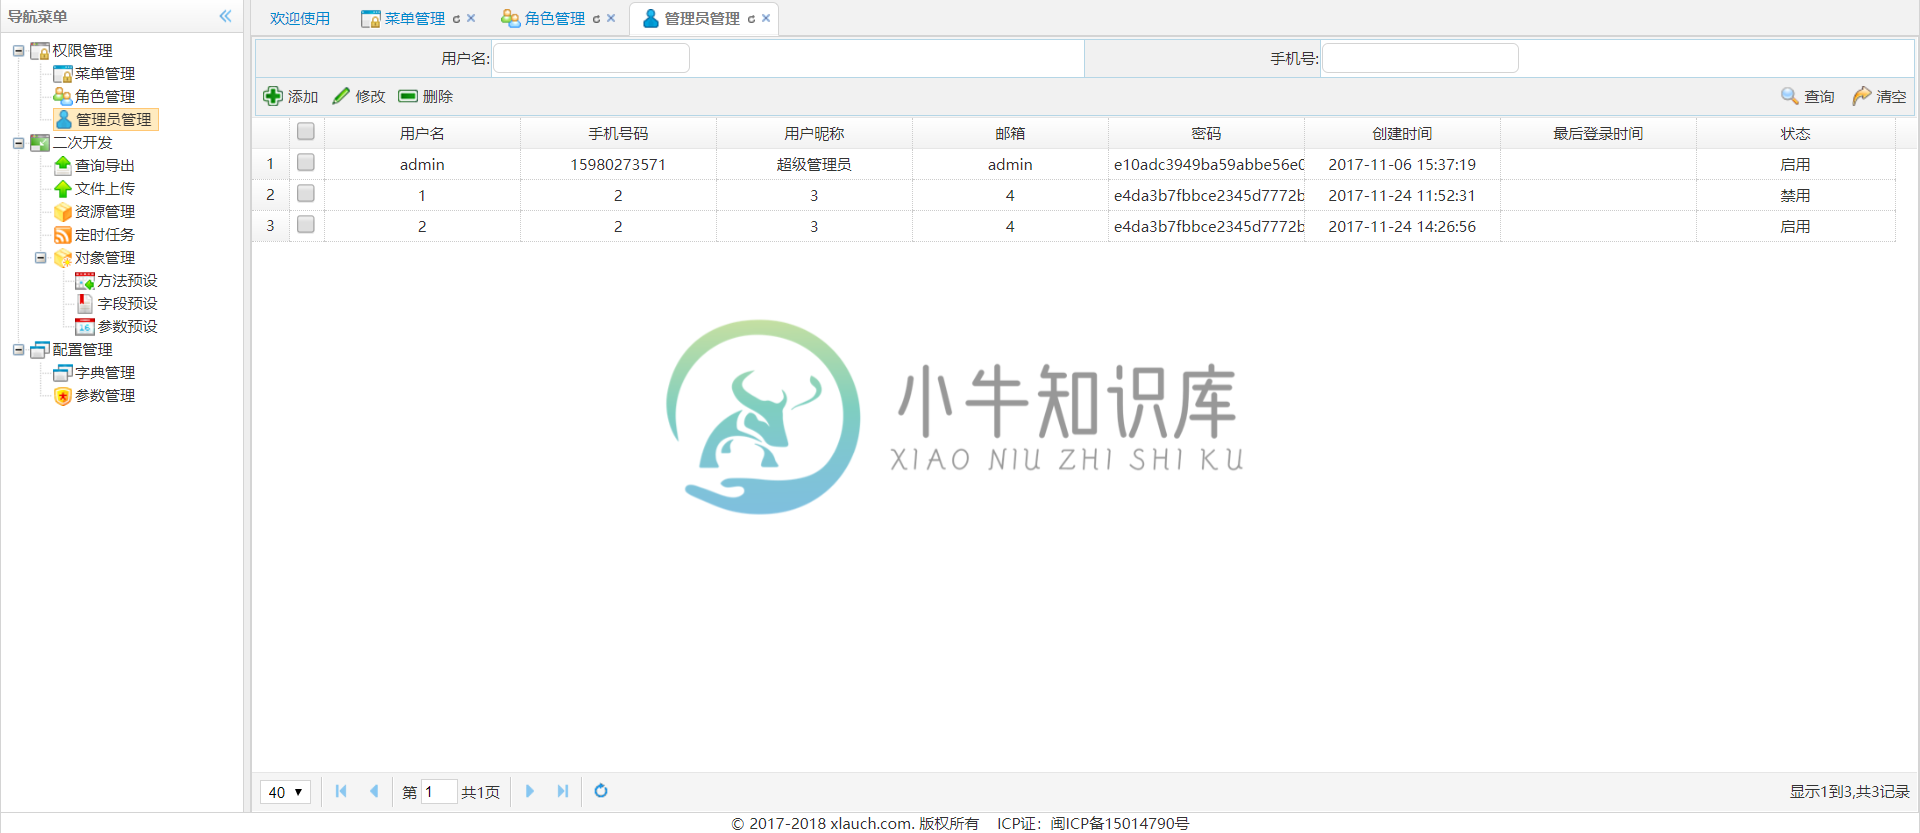This screenshot has width=1920, height=833.
Task: Switch to the 欢迎使用 tab
Action: tap(300, 19)
